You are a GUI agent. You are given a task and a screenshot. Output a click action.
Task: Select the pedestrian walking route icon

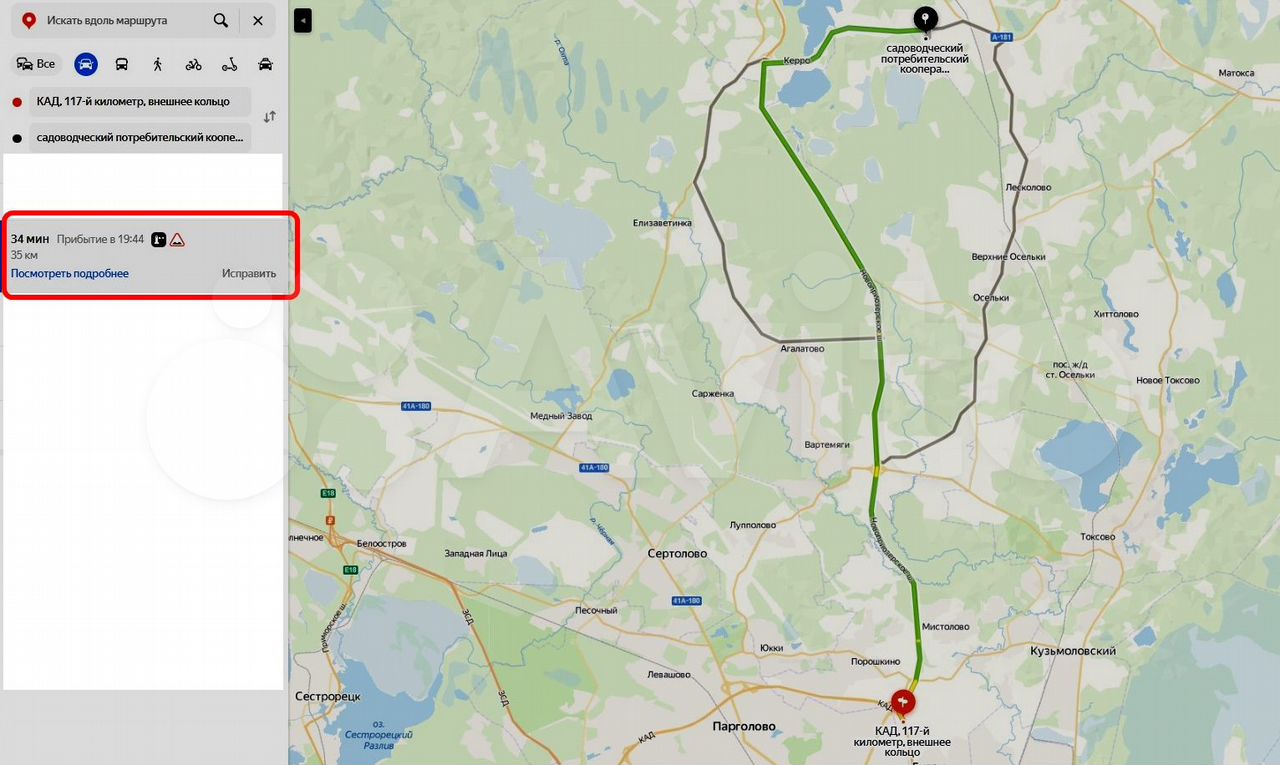click(x=158, y=64)
